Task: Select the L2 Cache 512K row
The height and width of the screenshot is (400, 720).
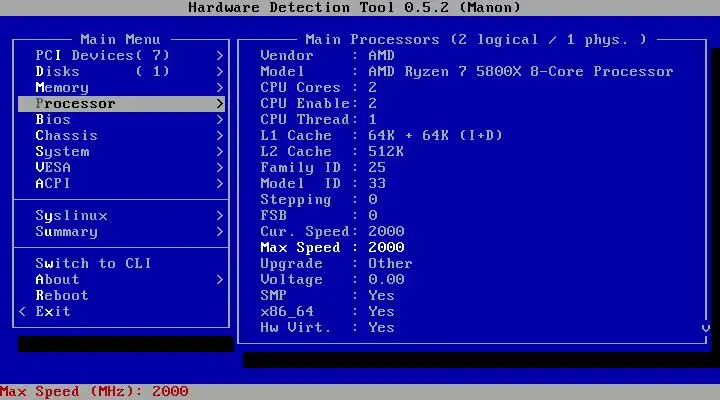Action: 332,152
